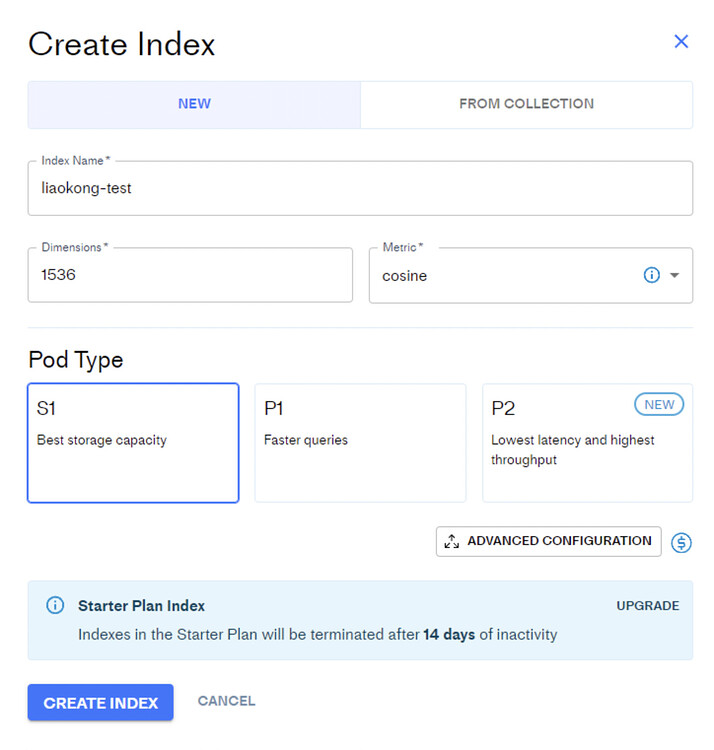The width and height of the screenshot is (714, 750).
Task: Click the info icon in Metric field
Action: tap(652, 275)
